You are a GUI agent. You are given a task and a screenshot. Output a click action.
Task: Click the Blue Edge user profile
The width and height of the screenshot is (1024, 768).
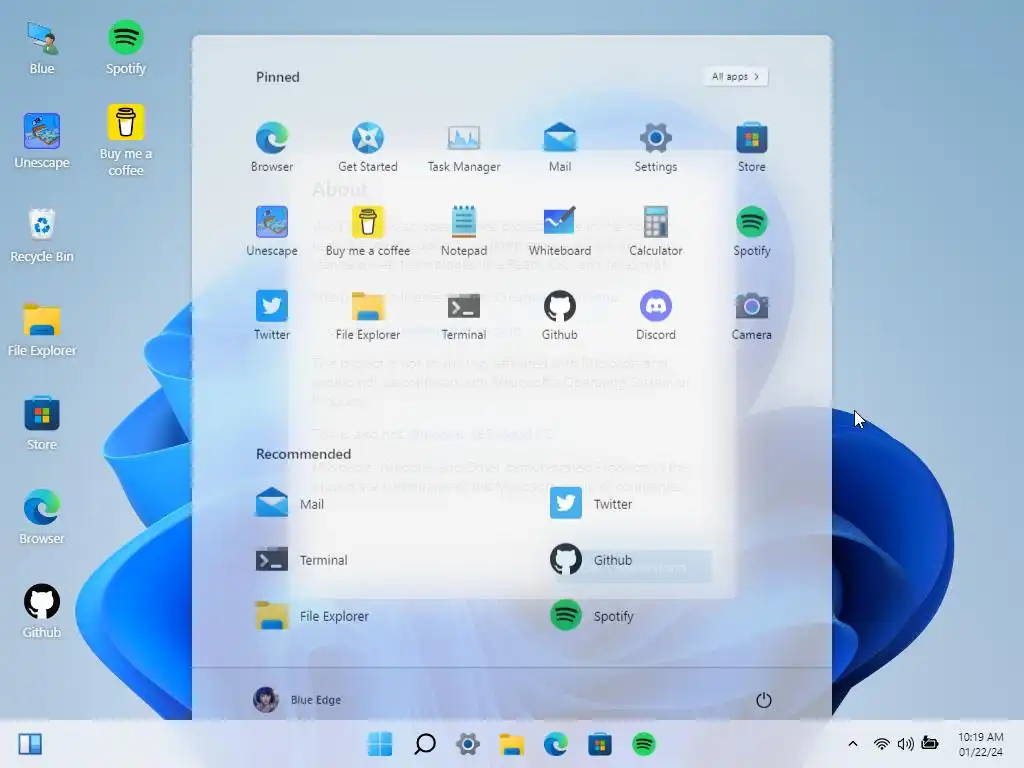pyautogui.click(x=297, y=699)
